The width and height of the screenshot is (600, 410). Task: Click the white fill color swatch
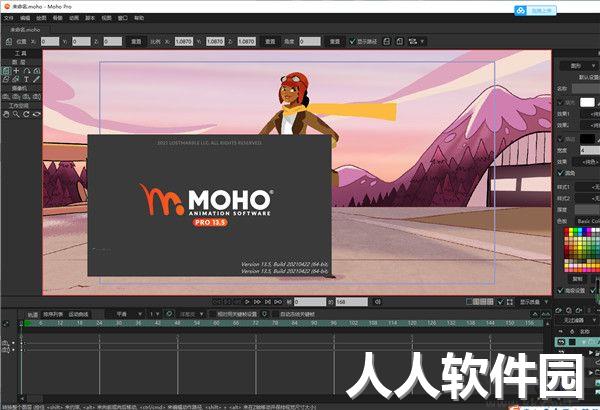coord(587,103)
